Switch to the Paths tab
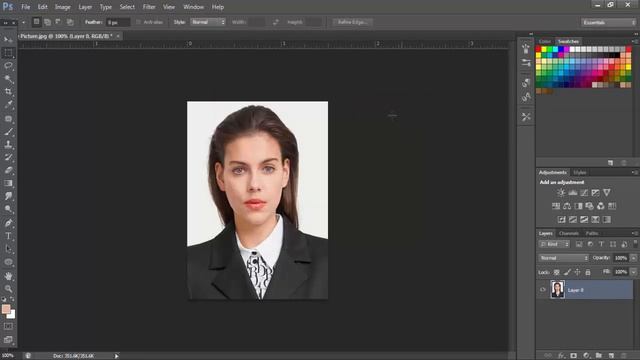Image resolution: width=640 pixels, height=360 pixels. [592, 233]
